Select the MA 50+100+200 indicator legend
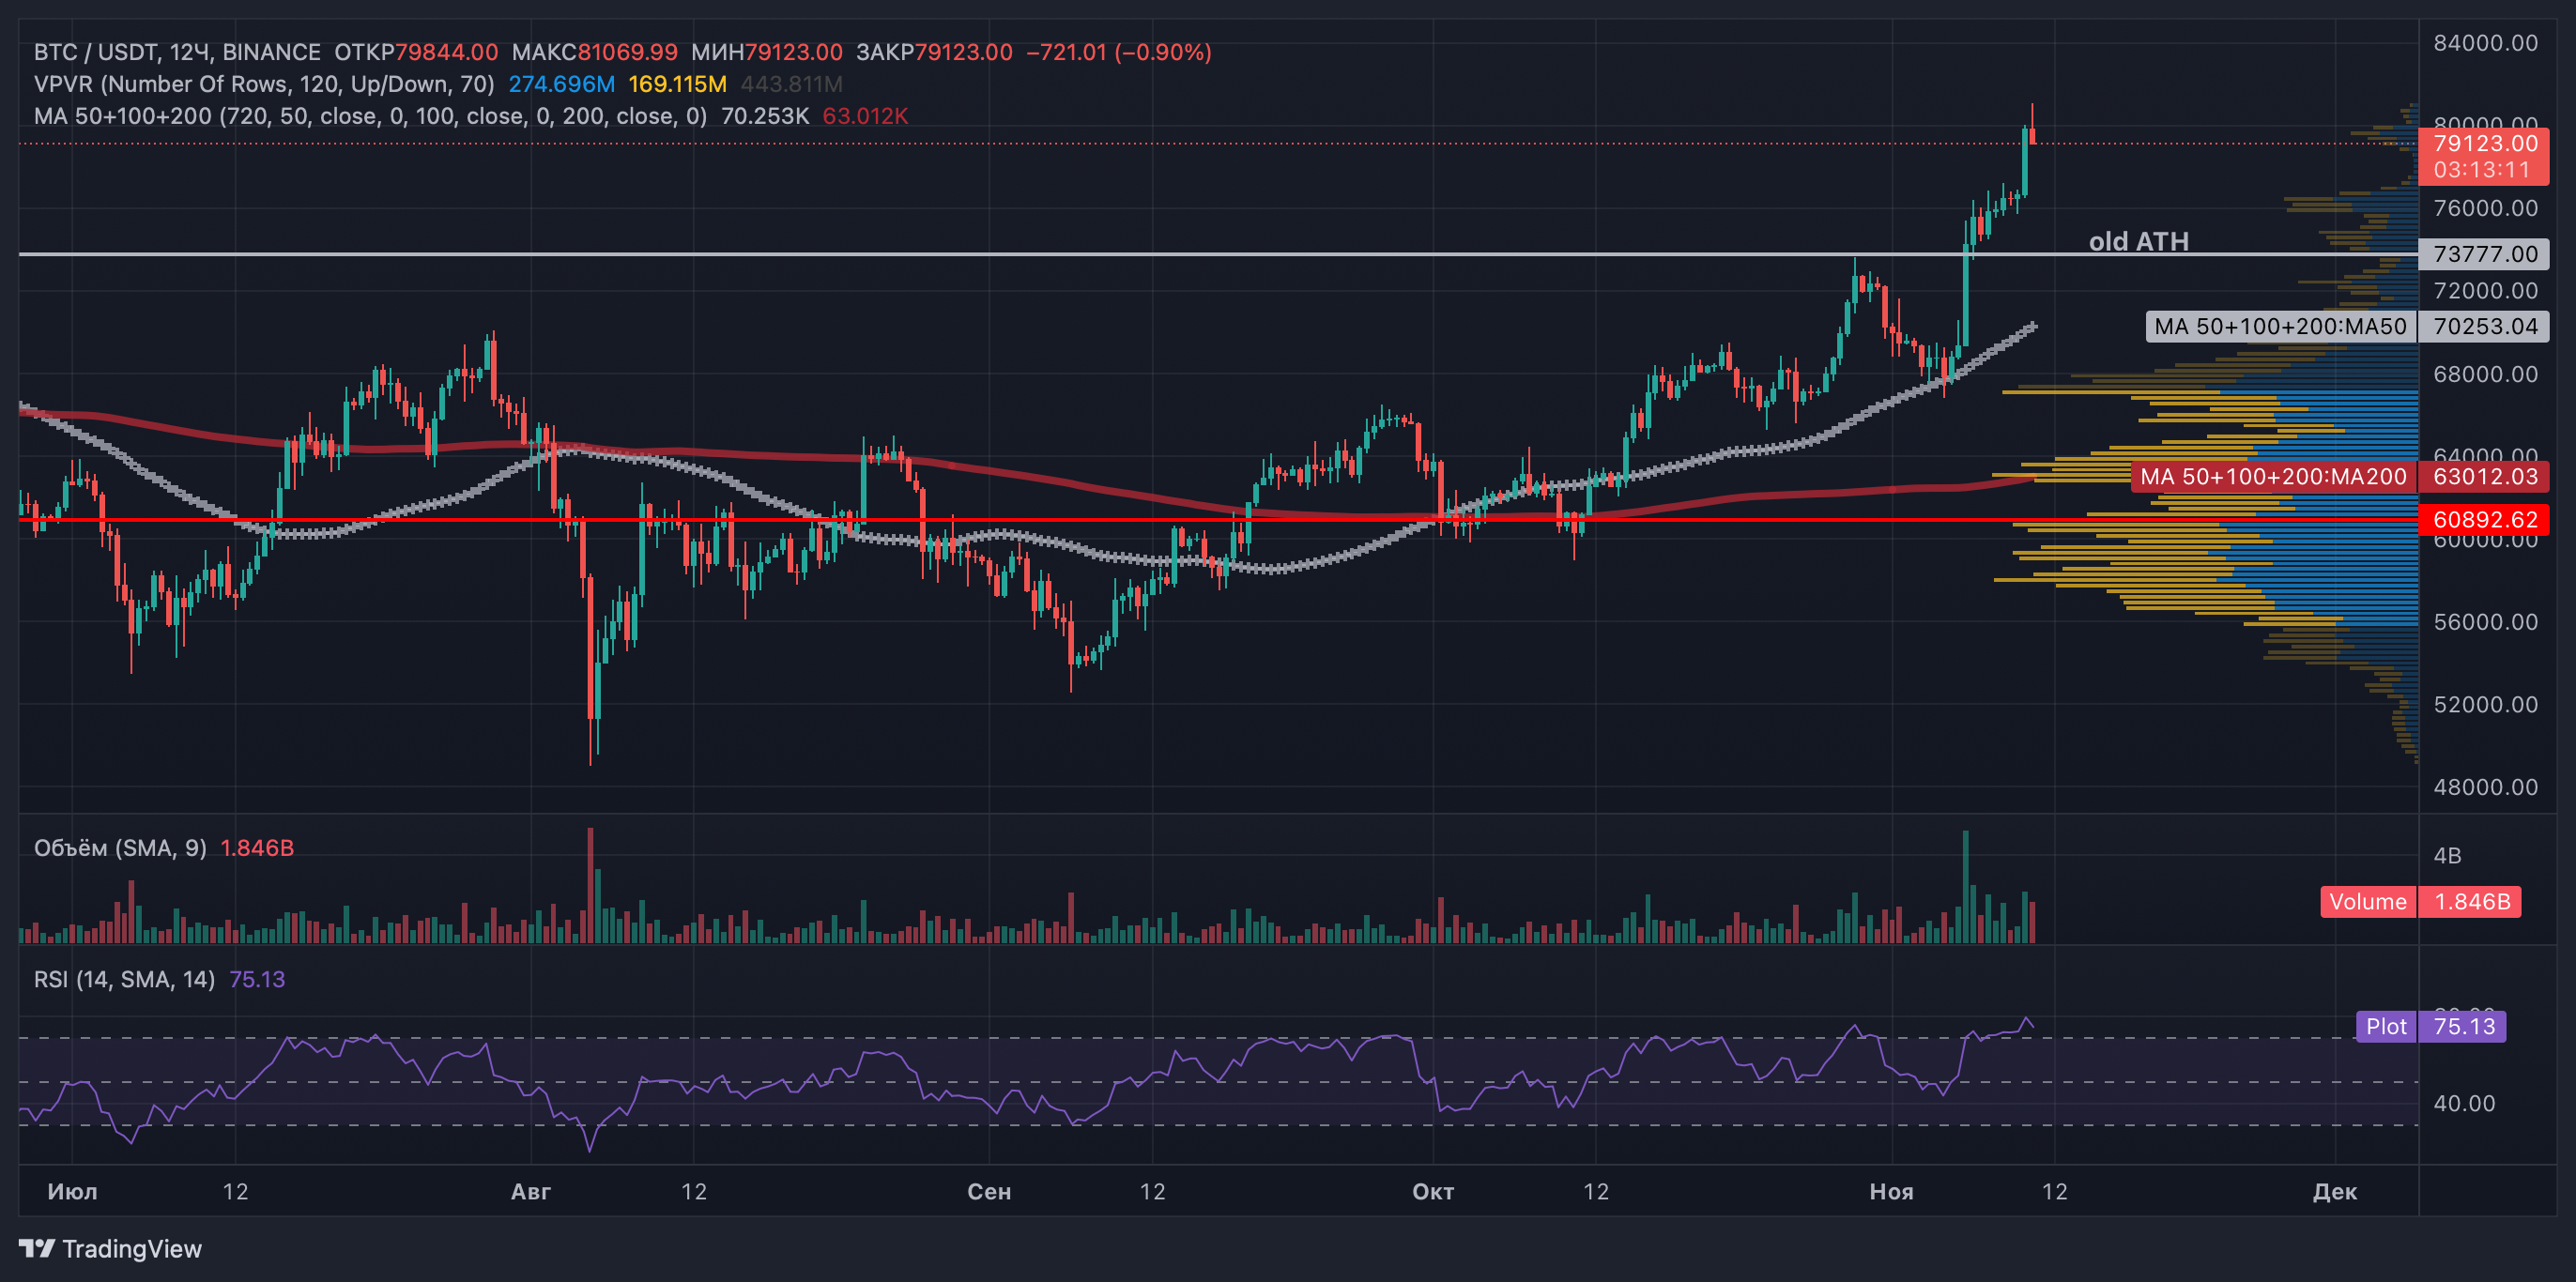The image size is (2576, 1282). point(370,116)
